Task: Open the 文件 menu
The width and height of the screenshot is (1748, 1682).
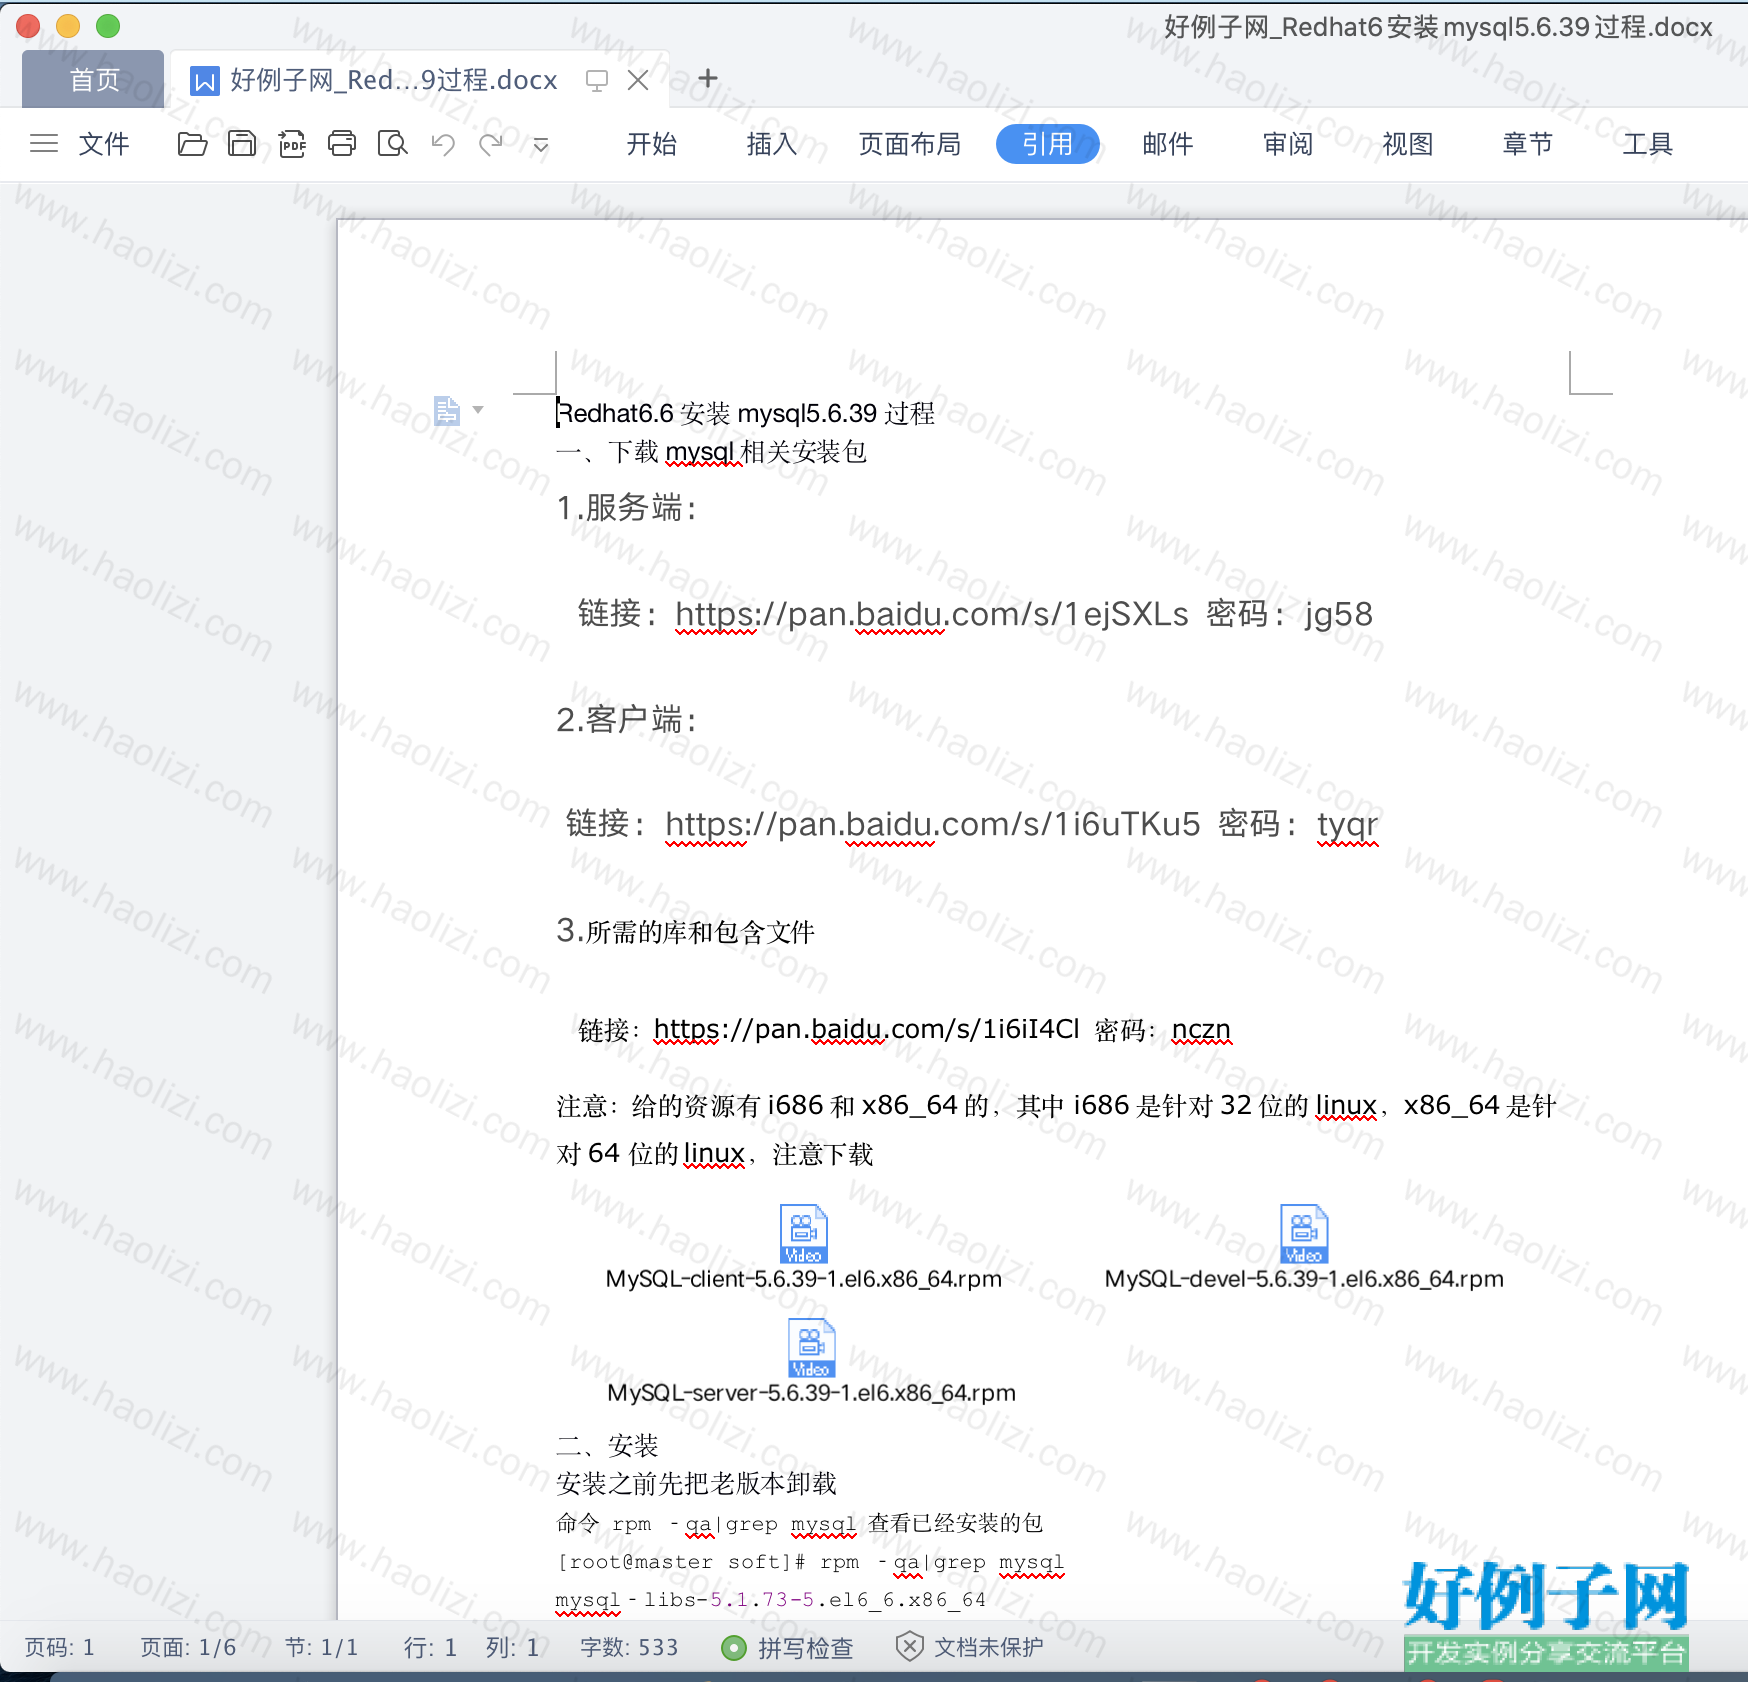Action: 104,144
